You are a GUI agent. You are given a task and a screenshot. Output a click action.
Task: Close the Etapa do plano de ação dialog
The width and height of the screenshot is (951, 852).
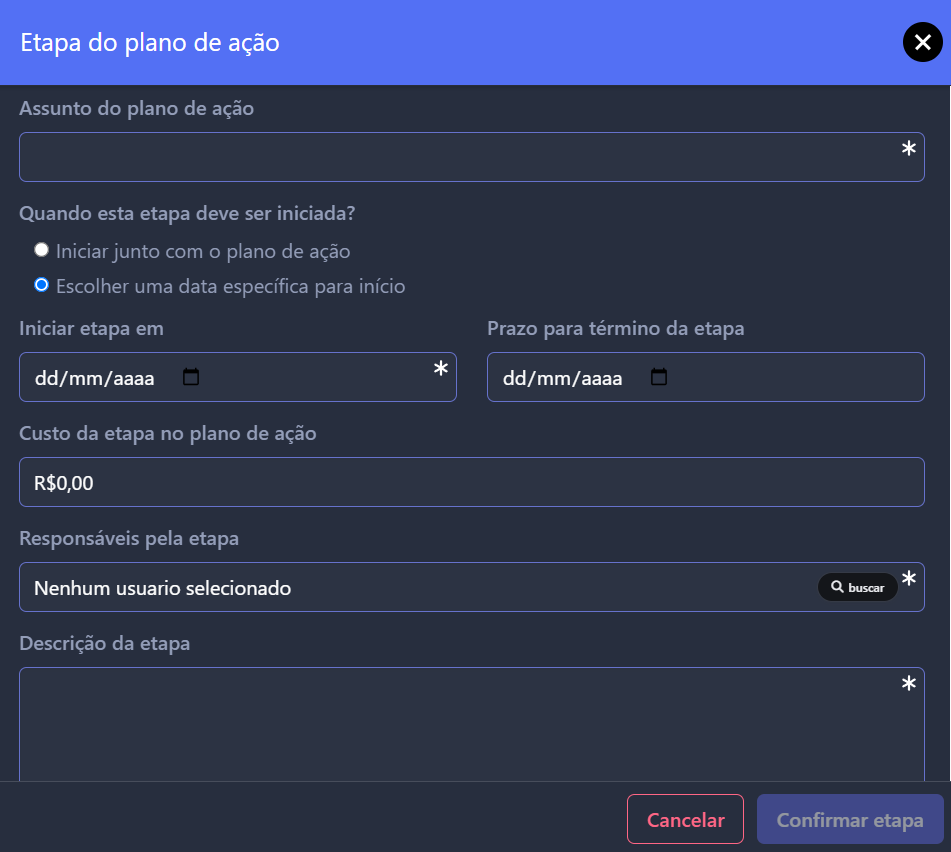922,42
